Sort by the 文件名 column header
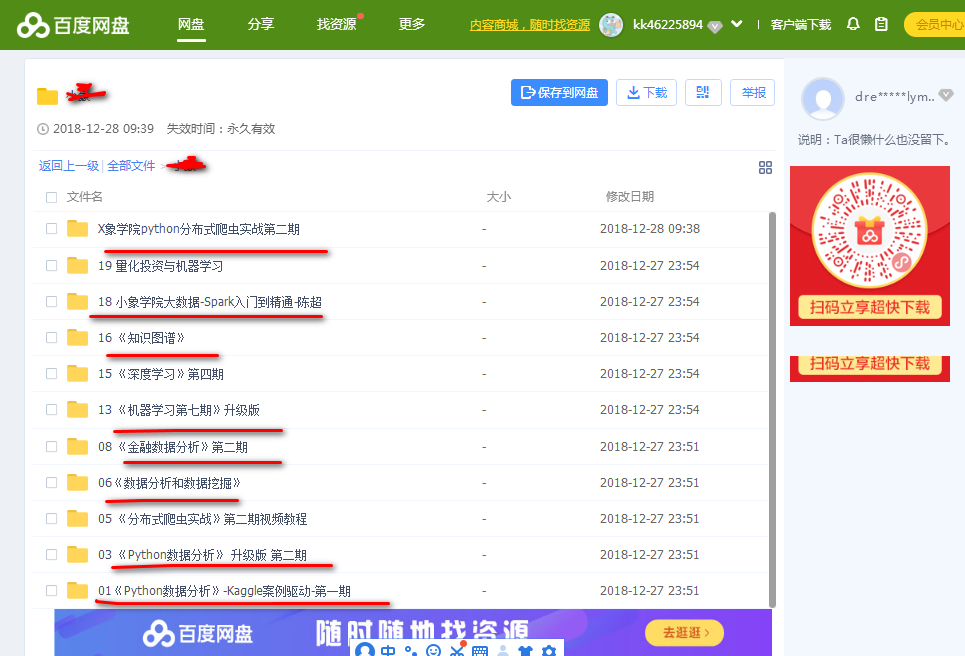The height and width of the screenshot is (656, 965). coord(84,197)
